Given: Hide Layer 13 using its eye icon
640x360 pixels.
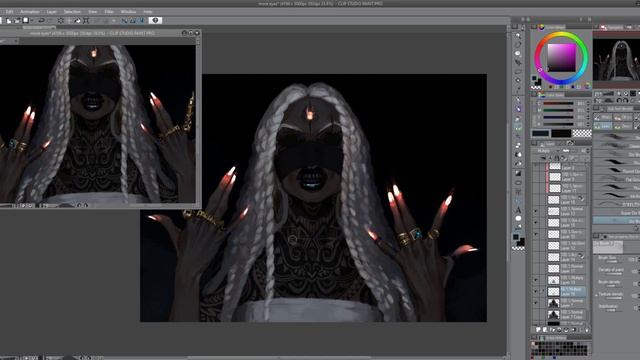Looking at the screenshot, I should tap(536, 211).
